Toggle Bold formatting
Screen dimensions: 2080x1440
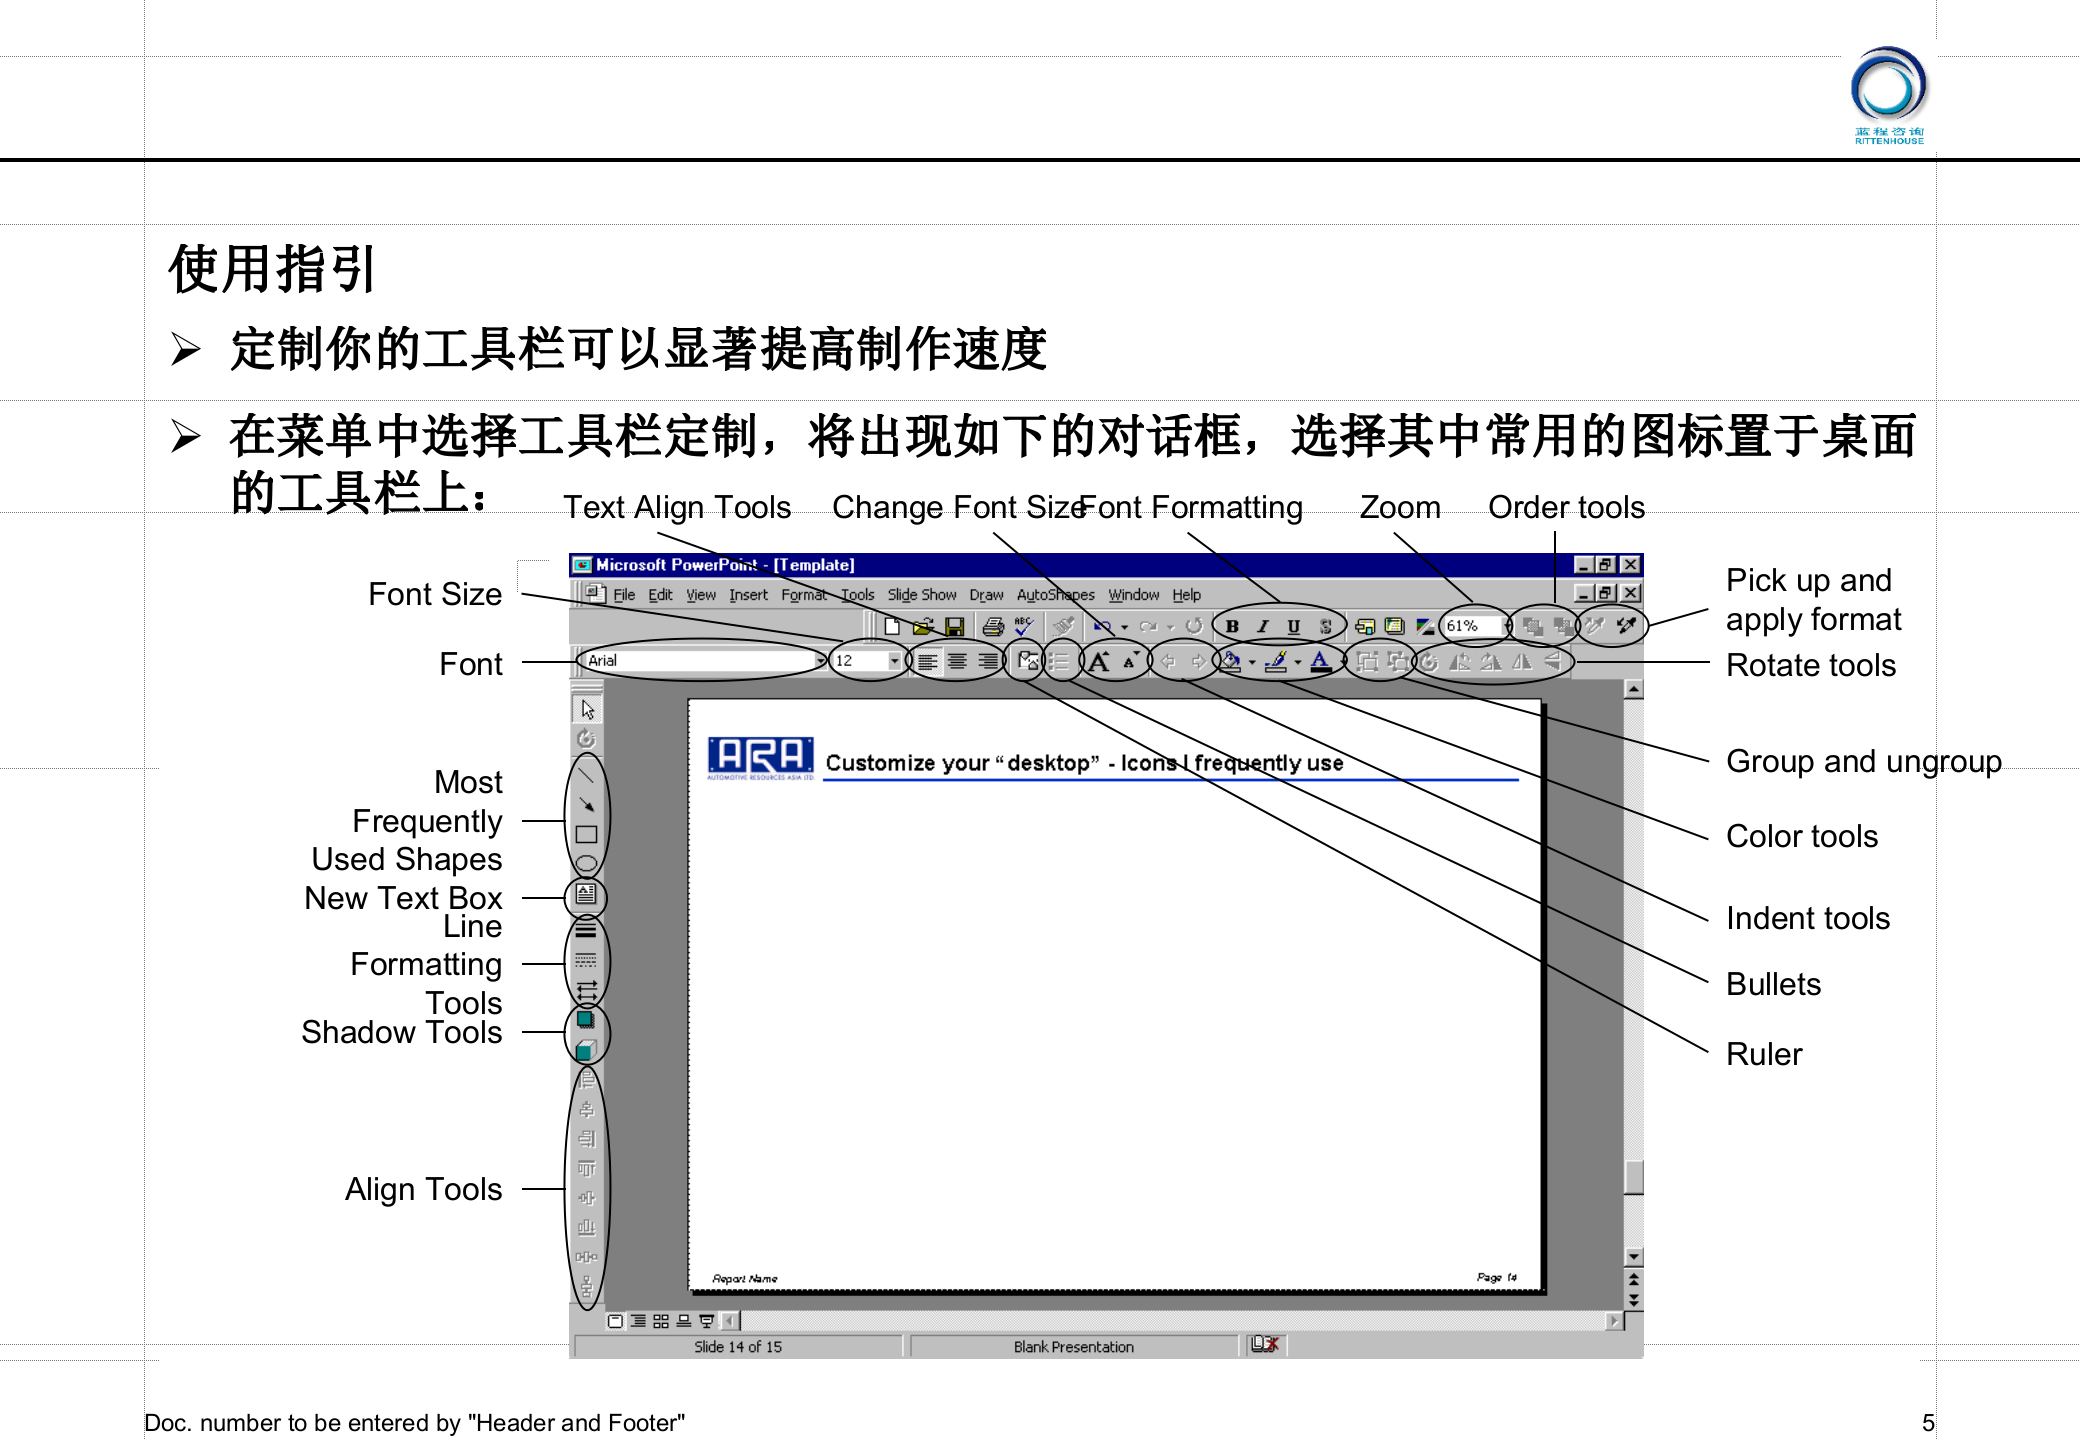click(1232, 625)
